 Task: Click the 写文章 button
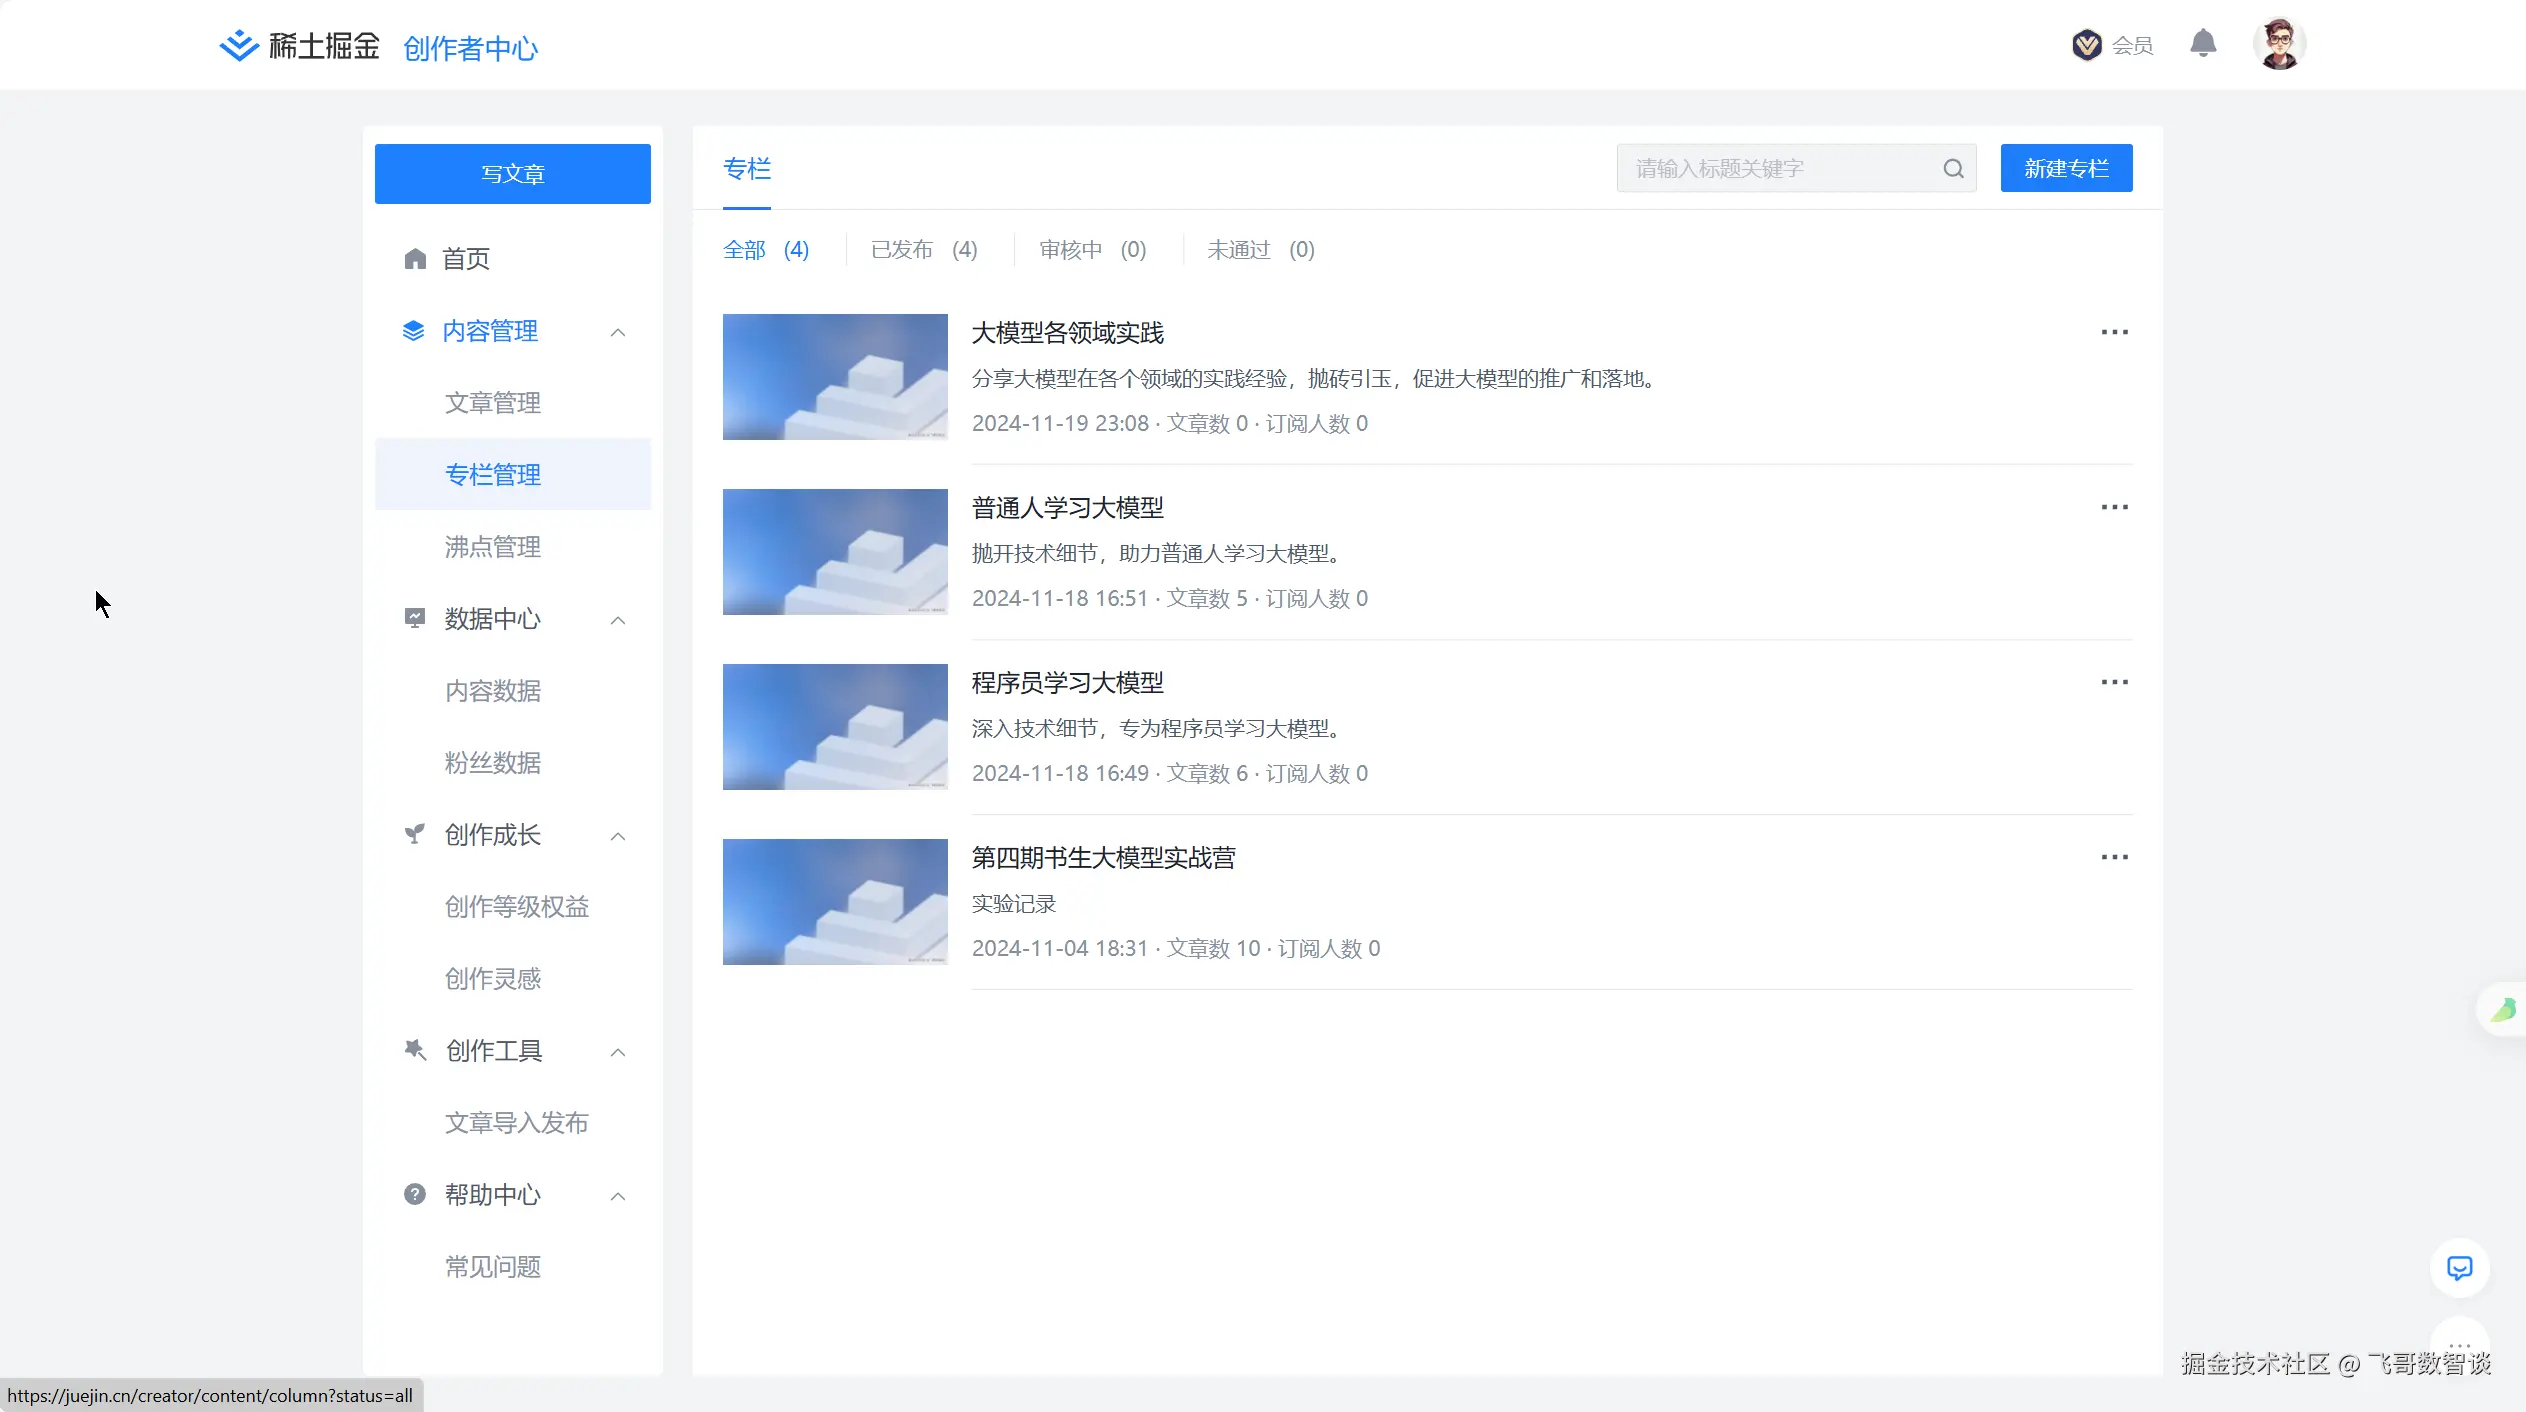512,173
